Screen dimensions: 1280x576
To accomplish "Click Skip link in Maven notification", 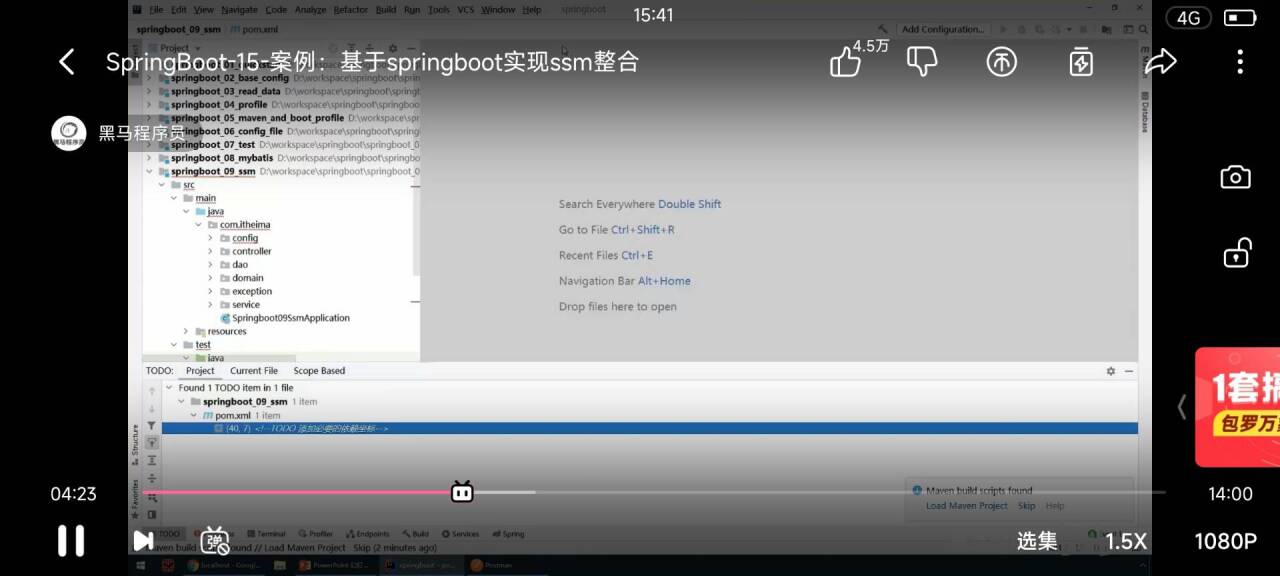I will tap(1026, 506).
